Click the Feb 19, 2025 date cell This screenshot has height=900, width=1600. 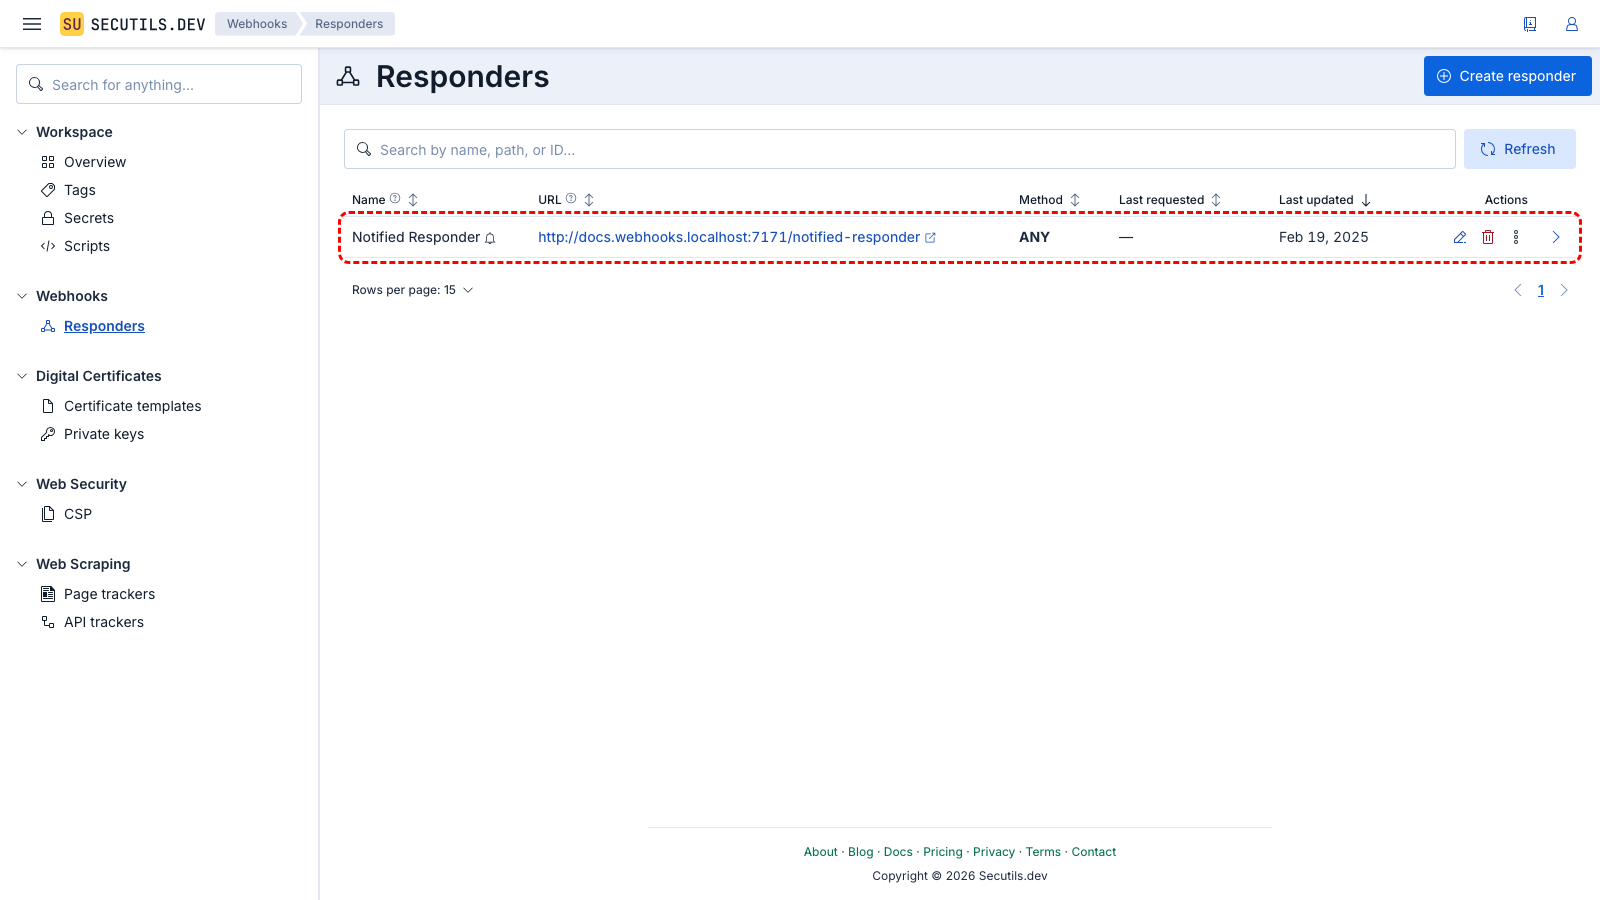[x=1323, y=237]
